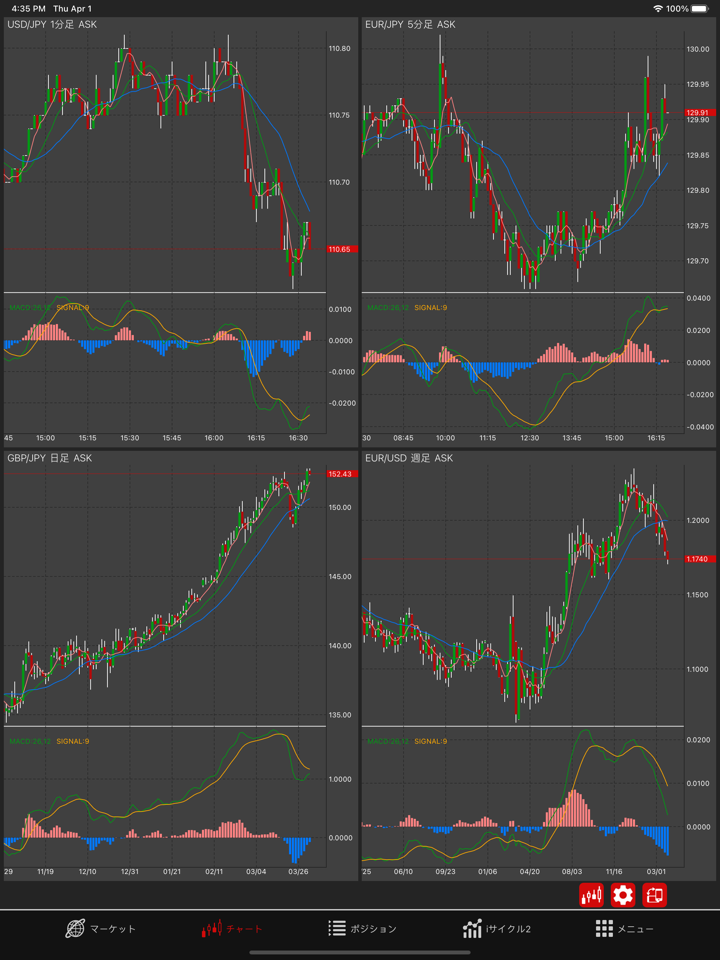Tap the Wi-Fi icon in status bar

click(x=657, y=9)
